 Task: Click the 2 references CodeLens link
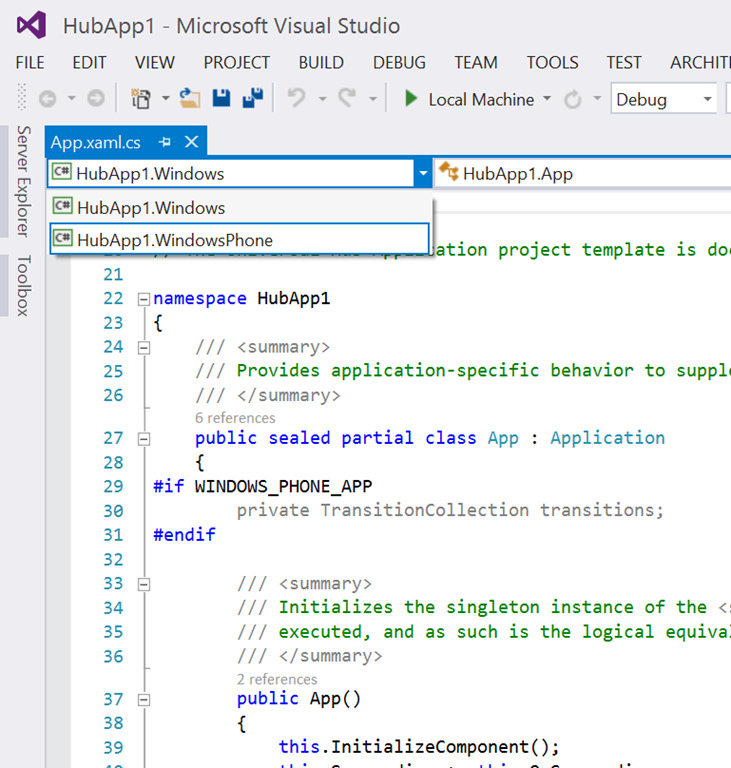[277, 679]
